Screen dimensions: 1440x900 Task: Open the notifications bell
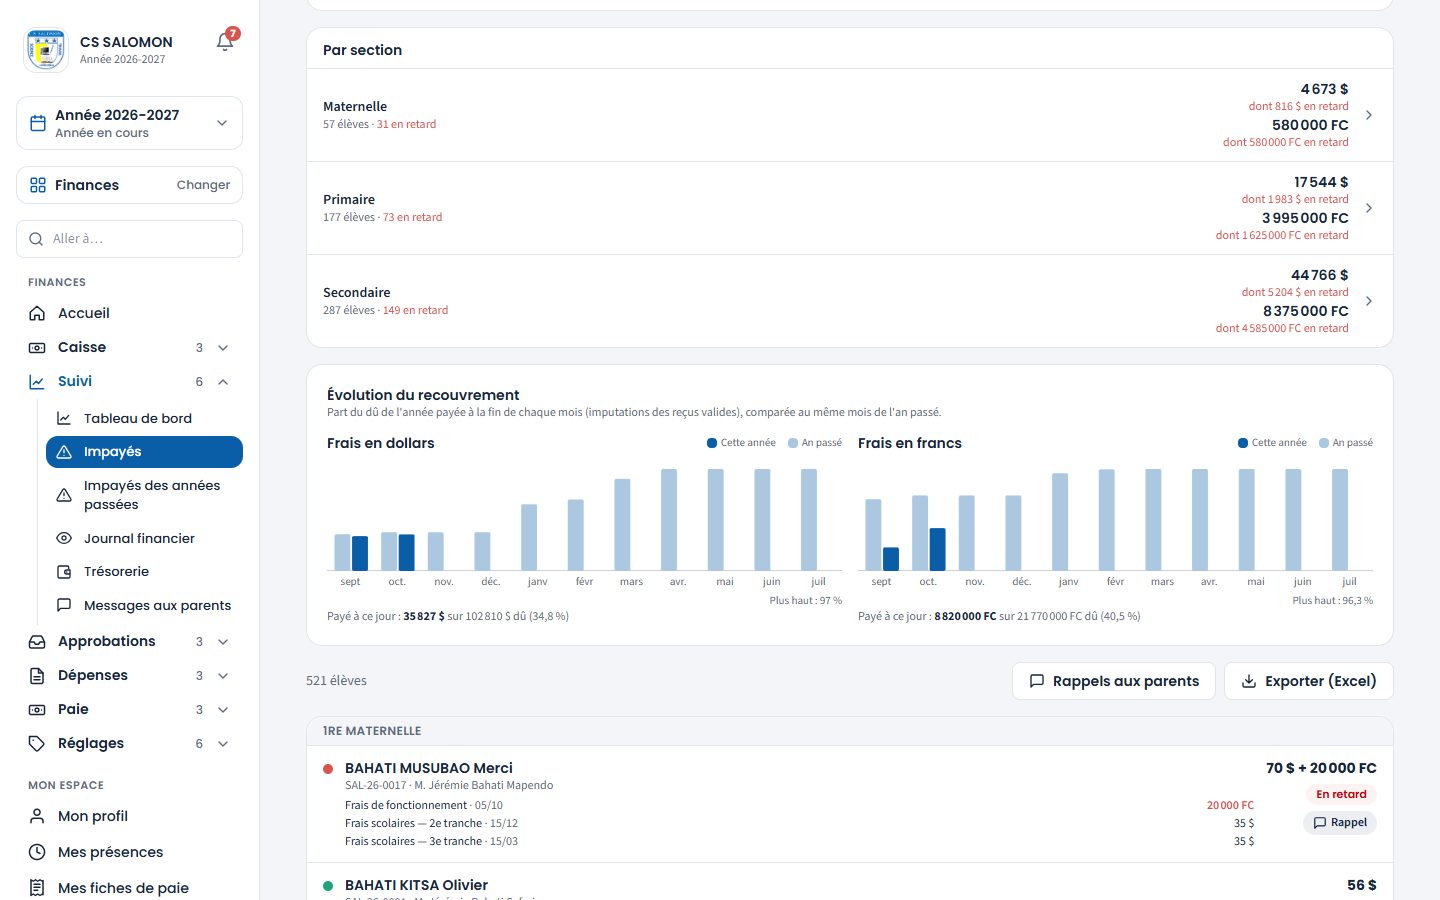click(x=225, y=42)
